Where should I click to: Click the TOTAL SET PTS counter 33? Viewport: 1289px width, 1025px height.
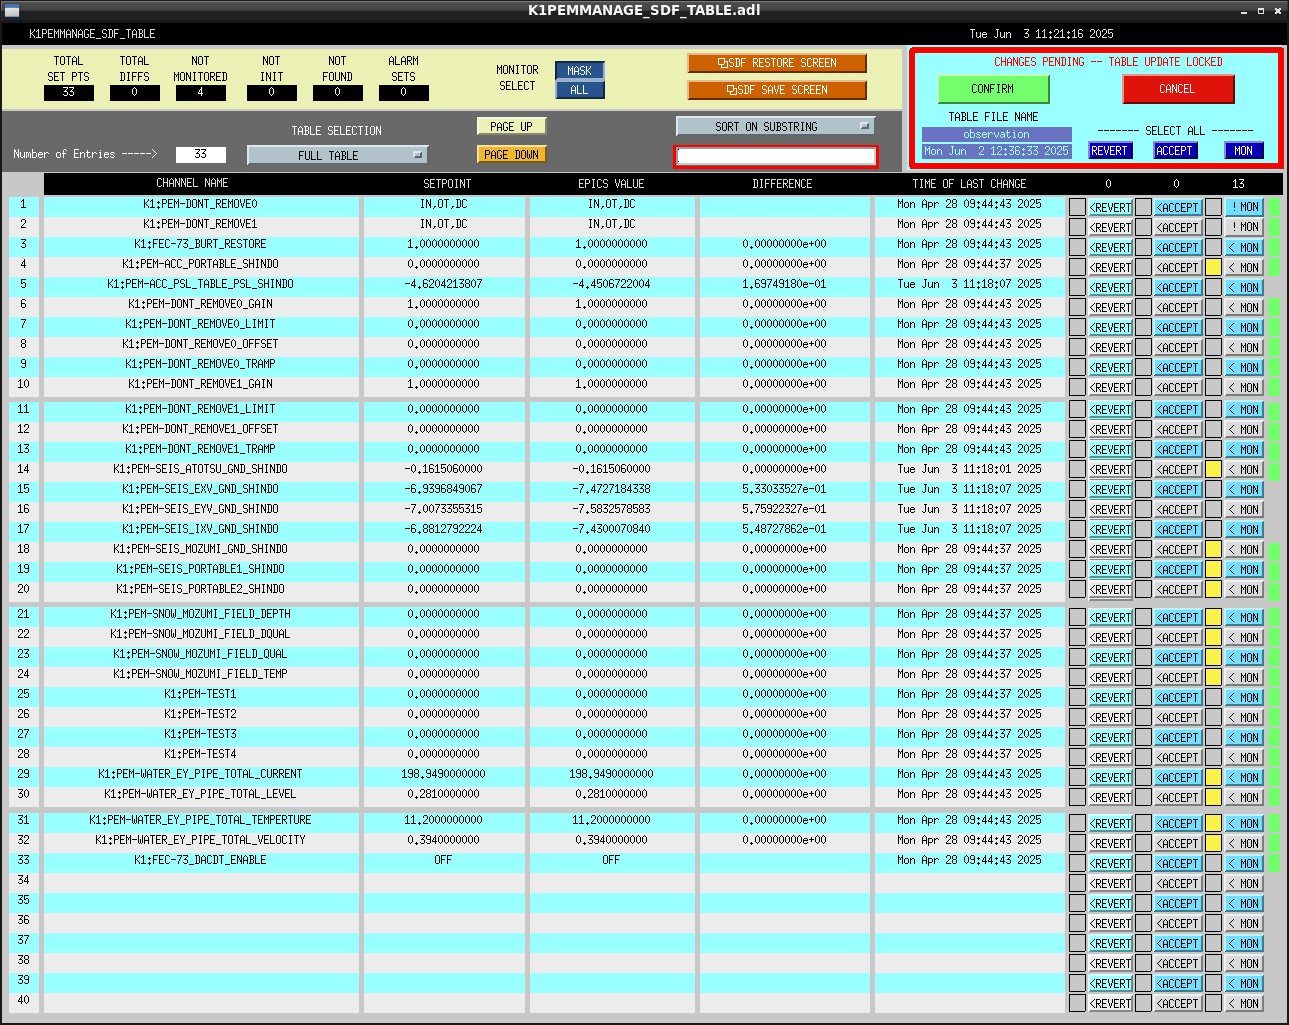point(68,93)
